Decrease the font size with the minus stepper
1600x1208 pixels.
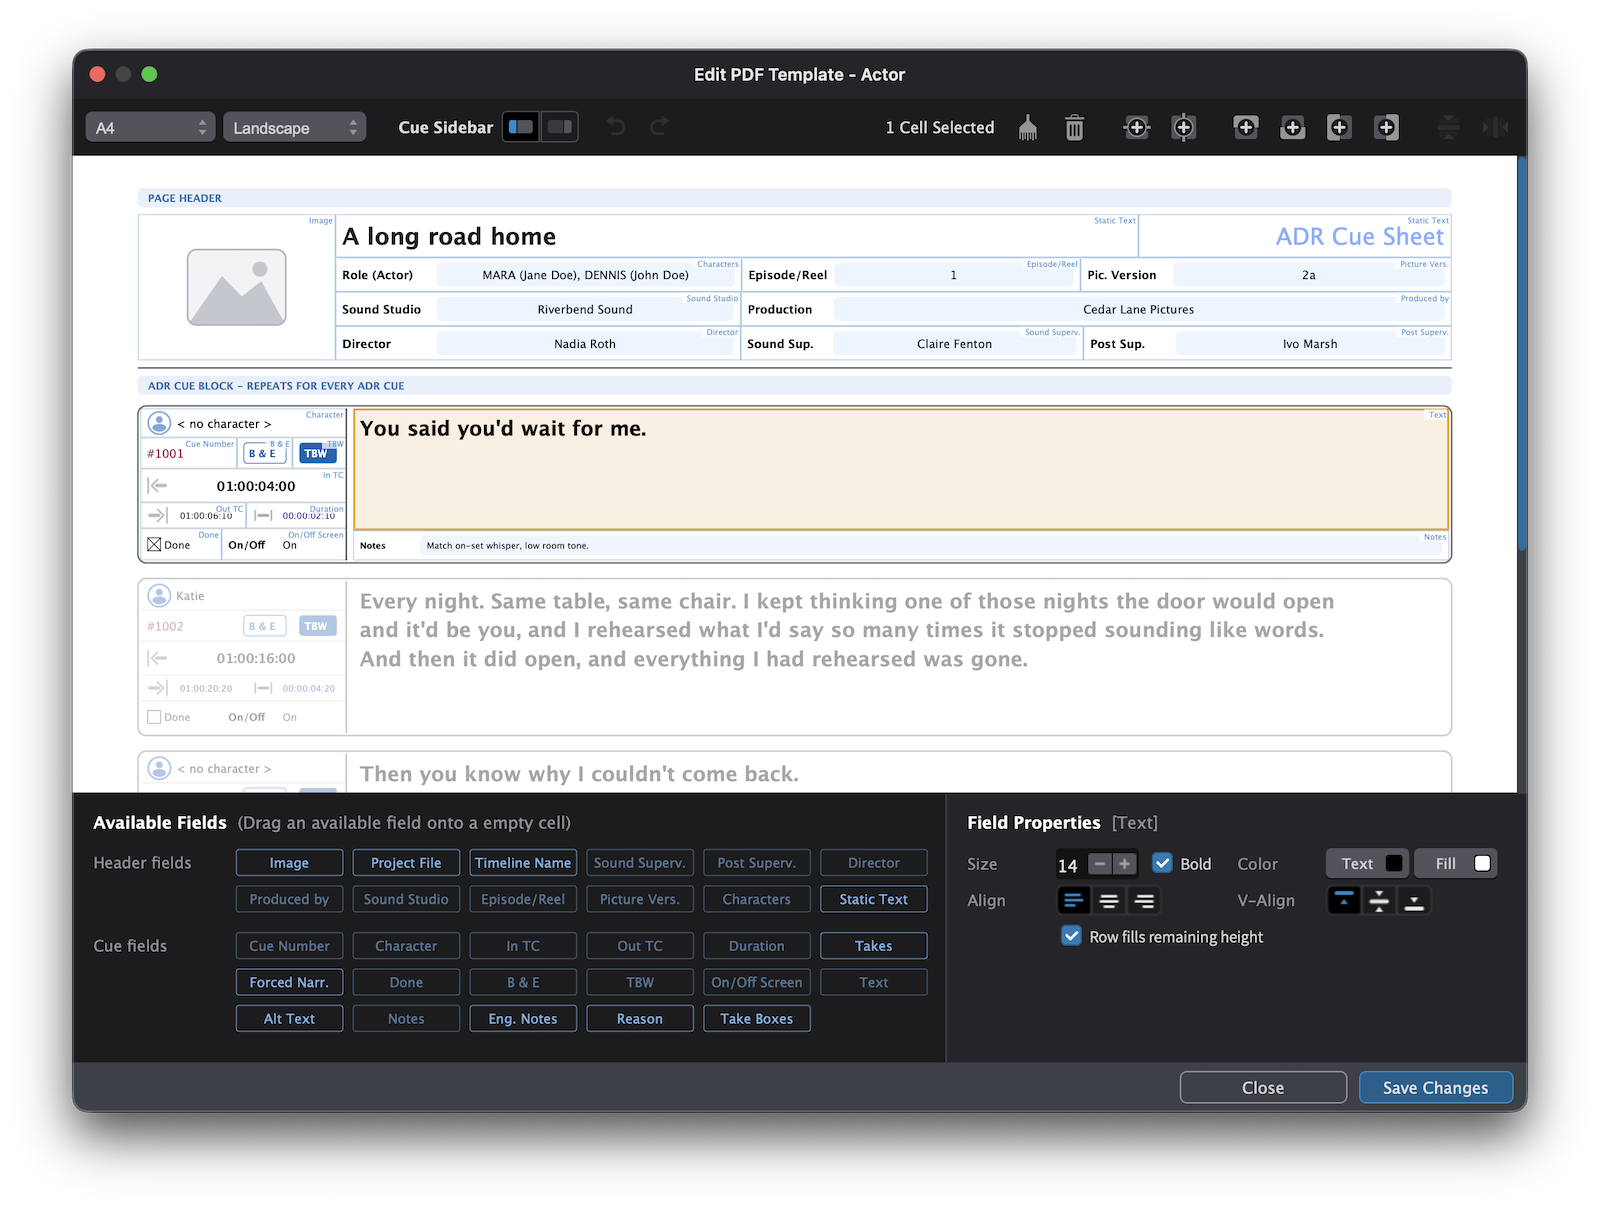1099,864
